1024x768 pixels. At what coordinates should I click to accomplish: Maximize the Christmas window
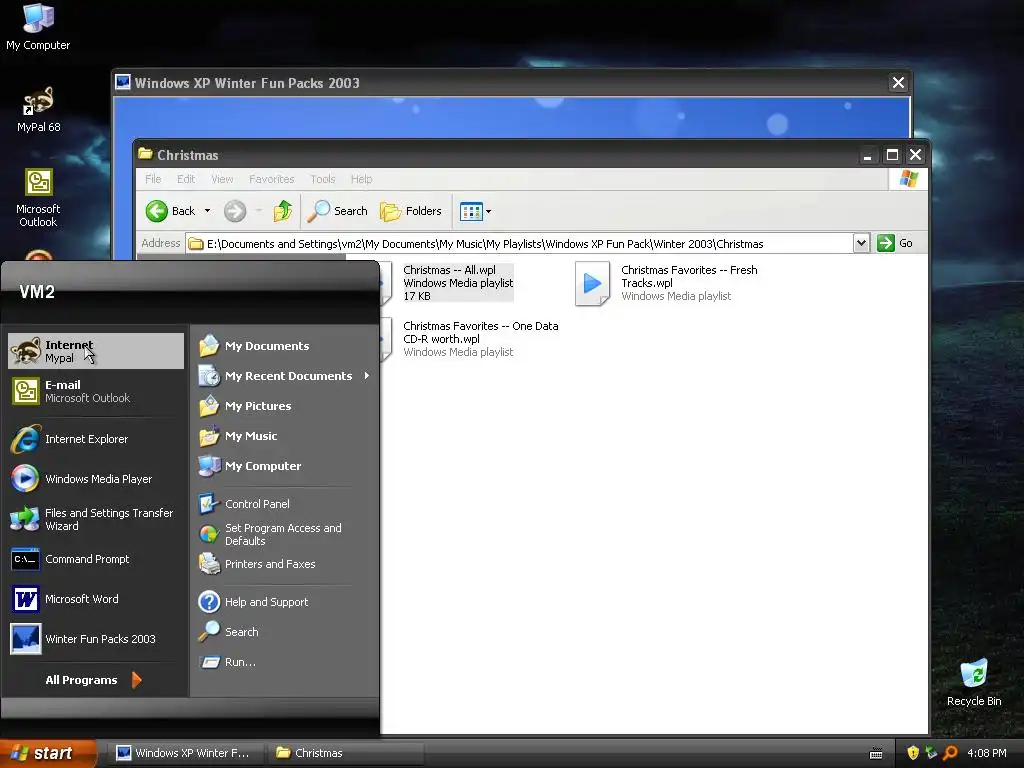click(x=892, y=155)
